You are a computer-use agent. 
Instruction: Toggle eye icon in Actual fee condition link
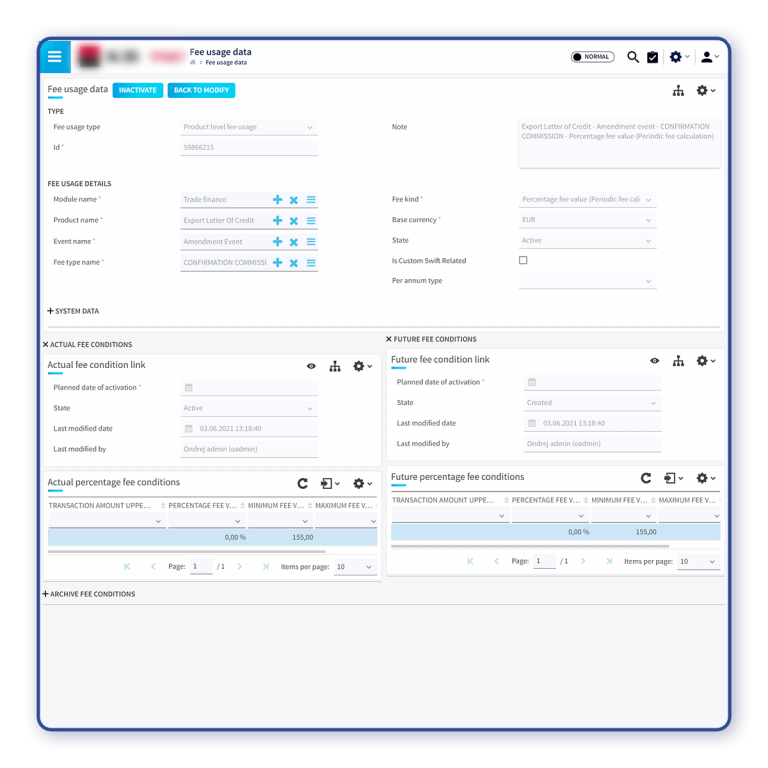point(311,366)
